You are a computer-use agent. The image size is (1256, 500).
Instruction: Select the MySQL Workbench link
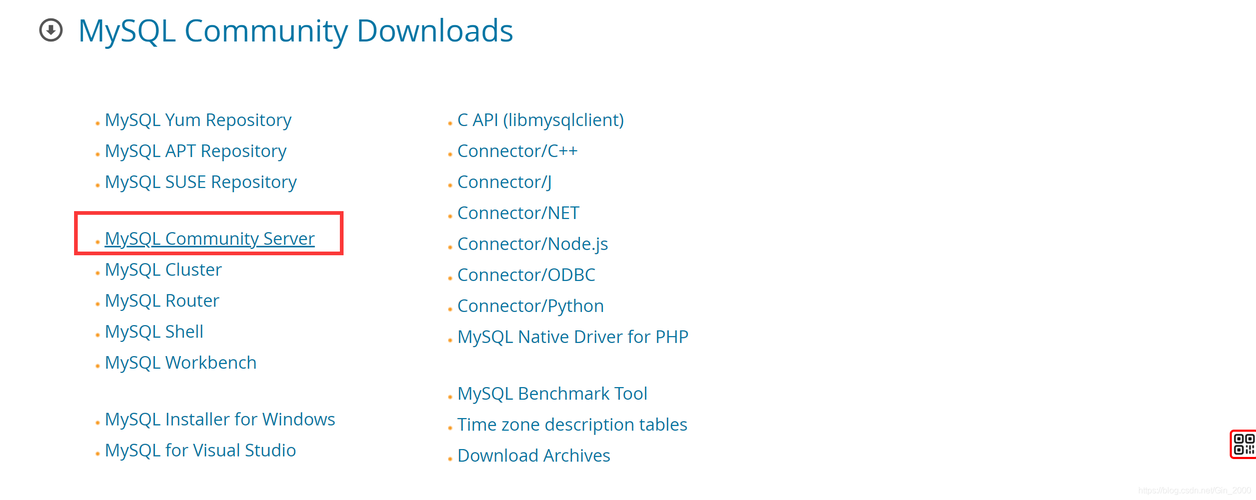(180, 363)
